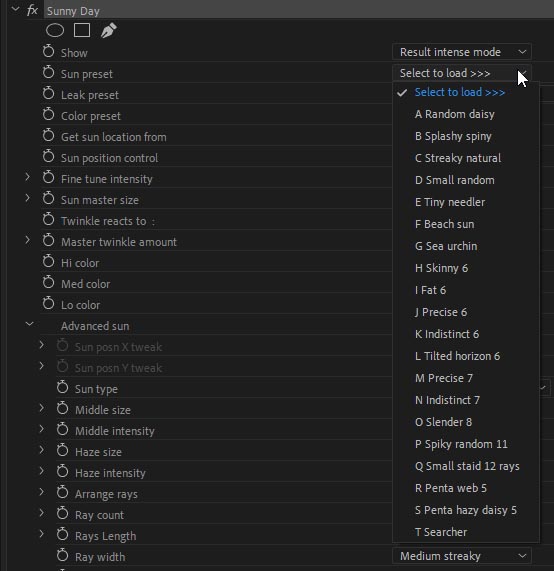Pick the P Spiky random 11 preset
554x571 pixels.
click(461, 444)
